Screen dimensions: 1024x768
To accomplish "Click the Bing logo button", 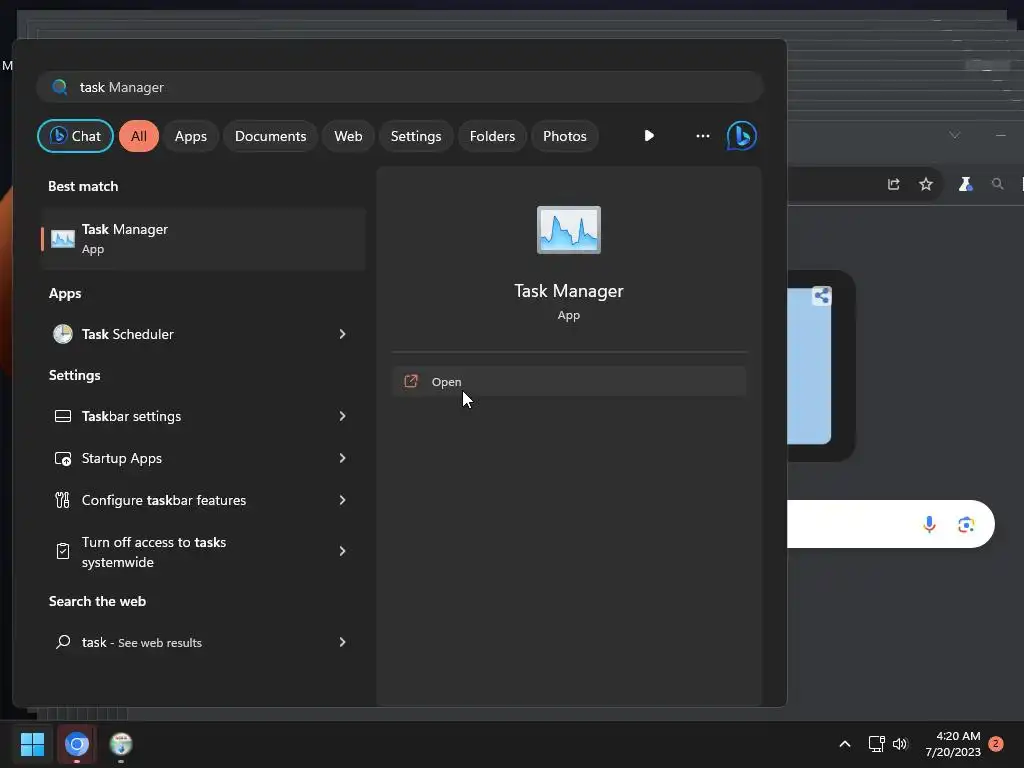I will click(742, 136).
